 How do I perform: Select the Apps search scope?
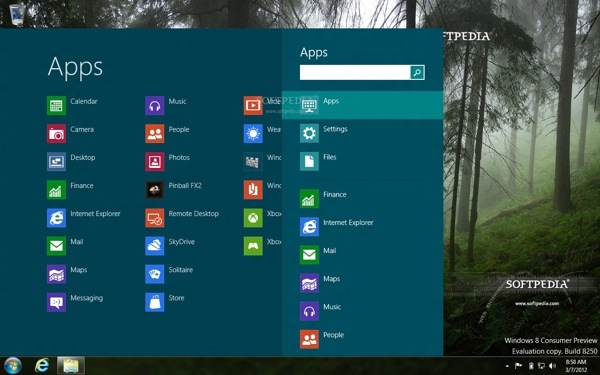(362, 105)
